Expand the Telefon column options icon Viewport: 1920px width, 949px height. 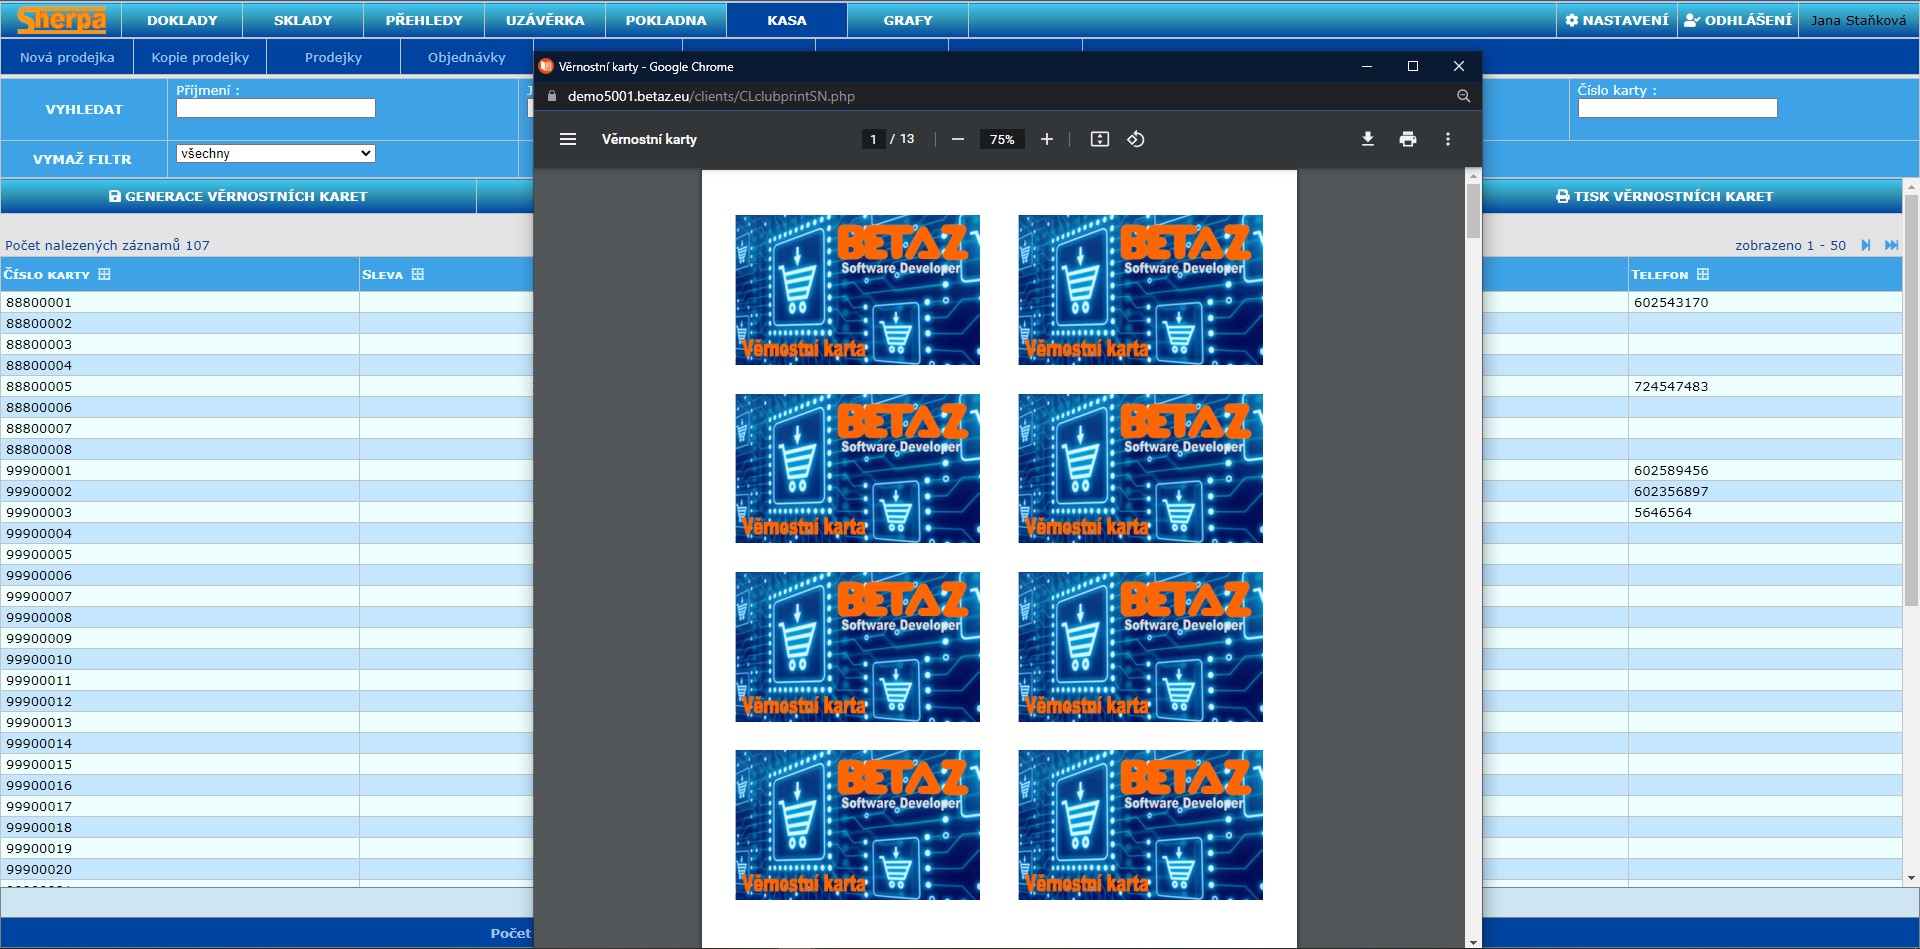(x=1703, y=274)
